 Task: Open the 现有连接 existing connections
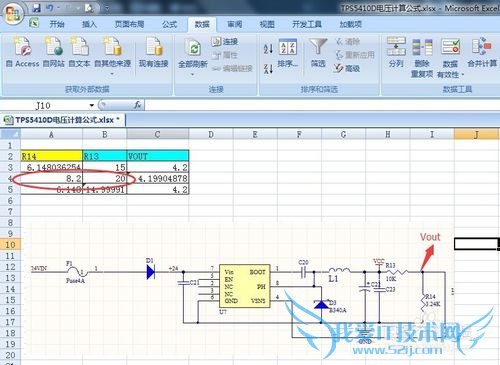click(153, 52)
